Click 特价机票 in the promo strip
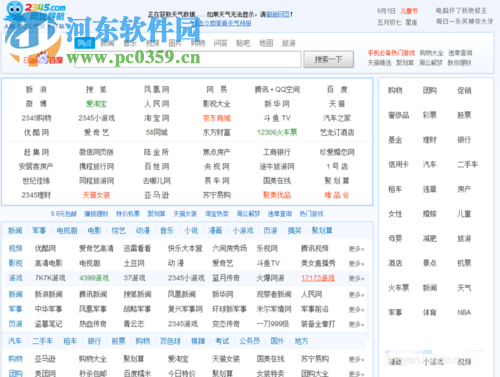500x377 pixels. point(128,214)
